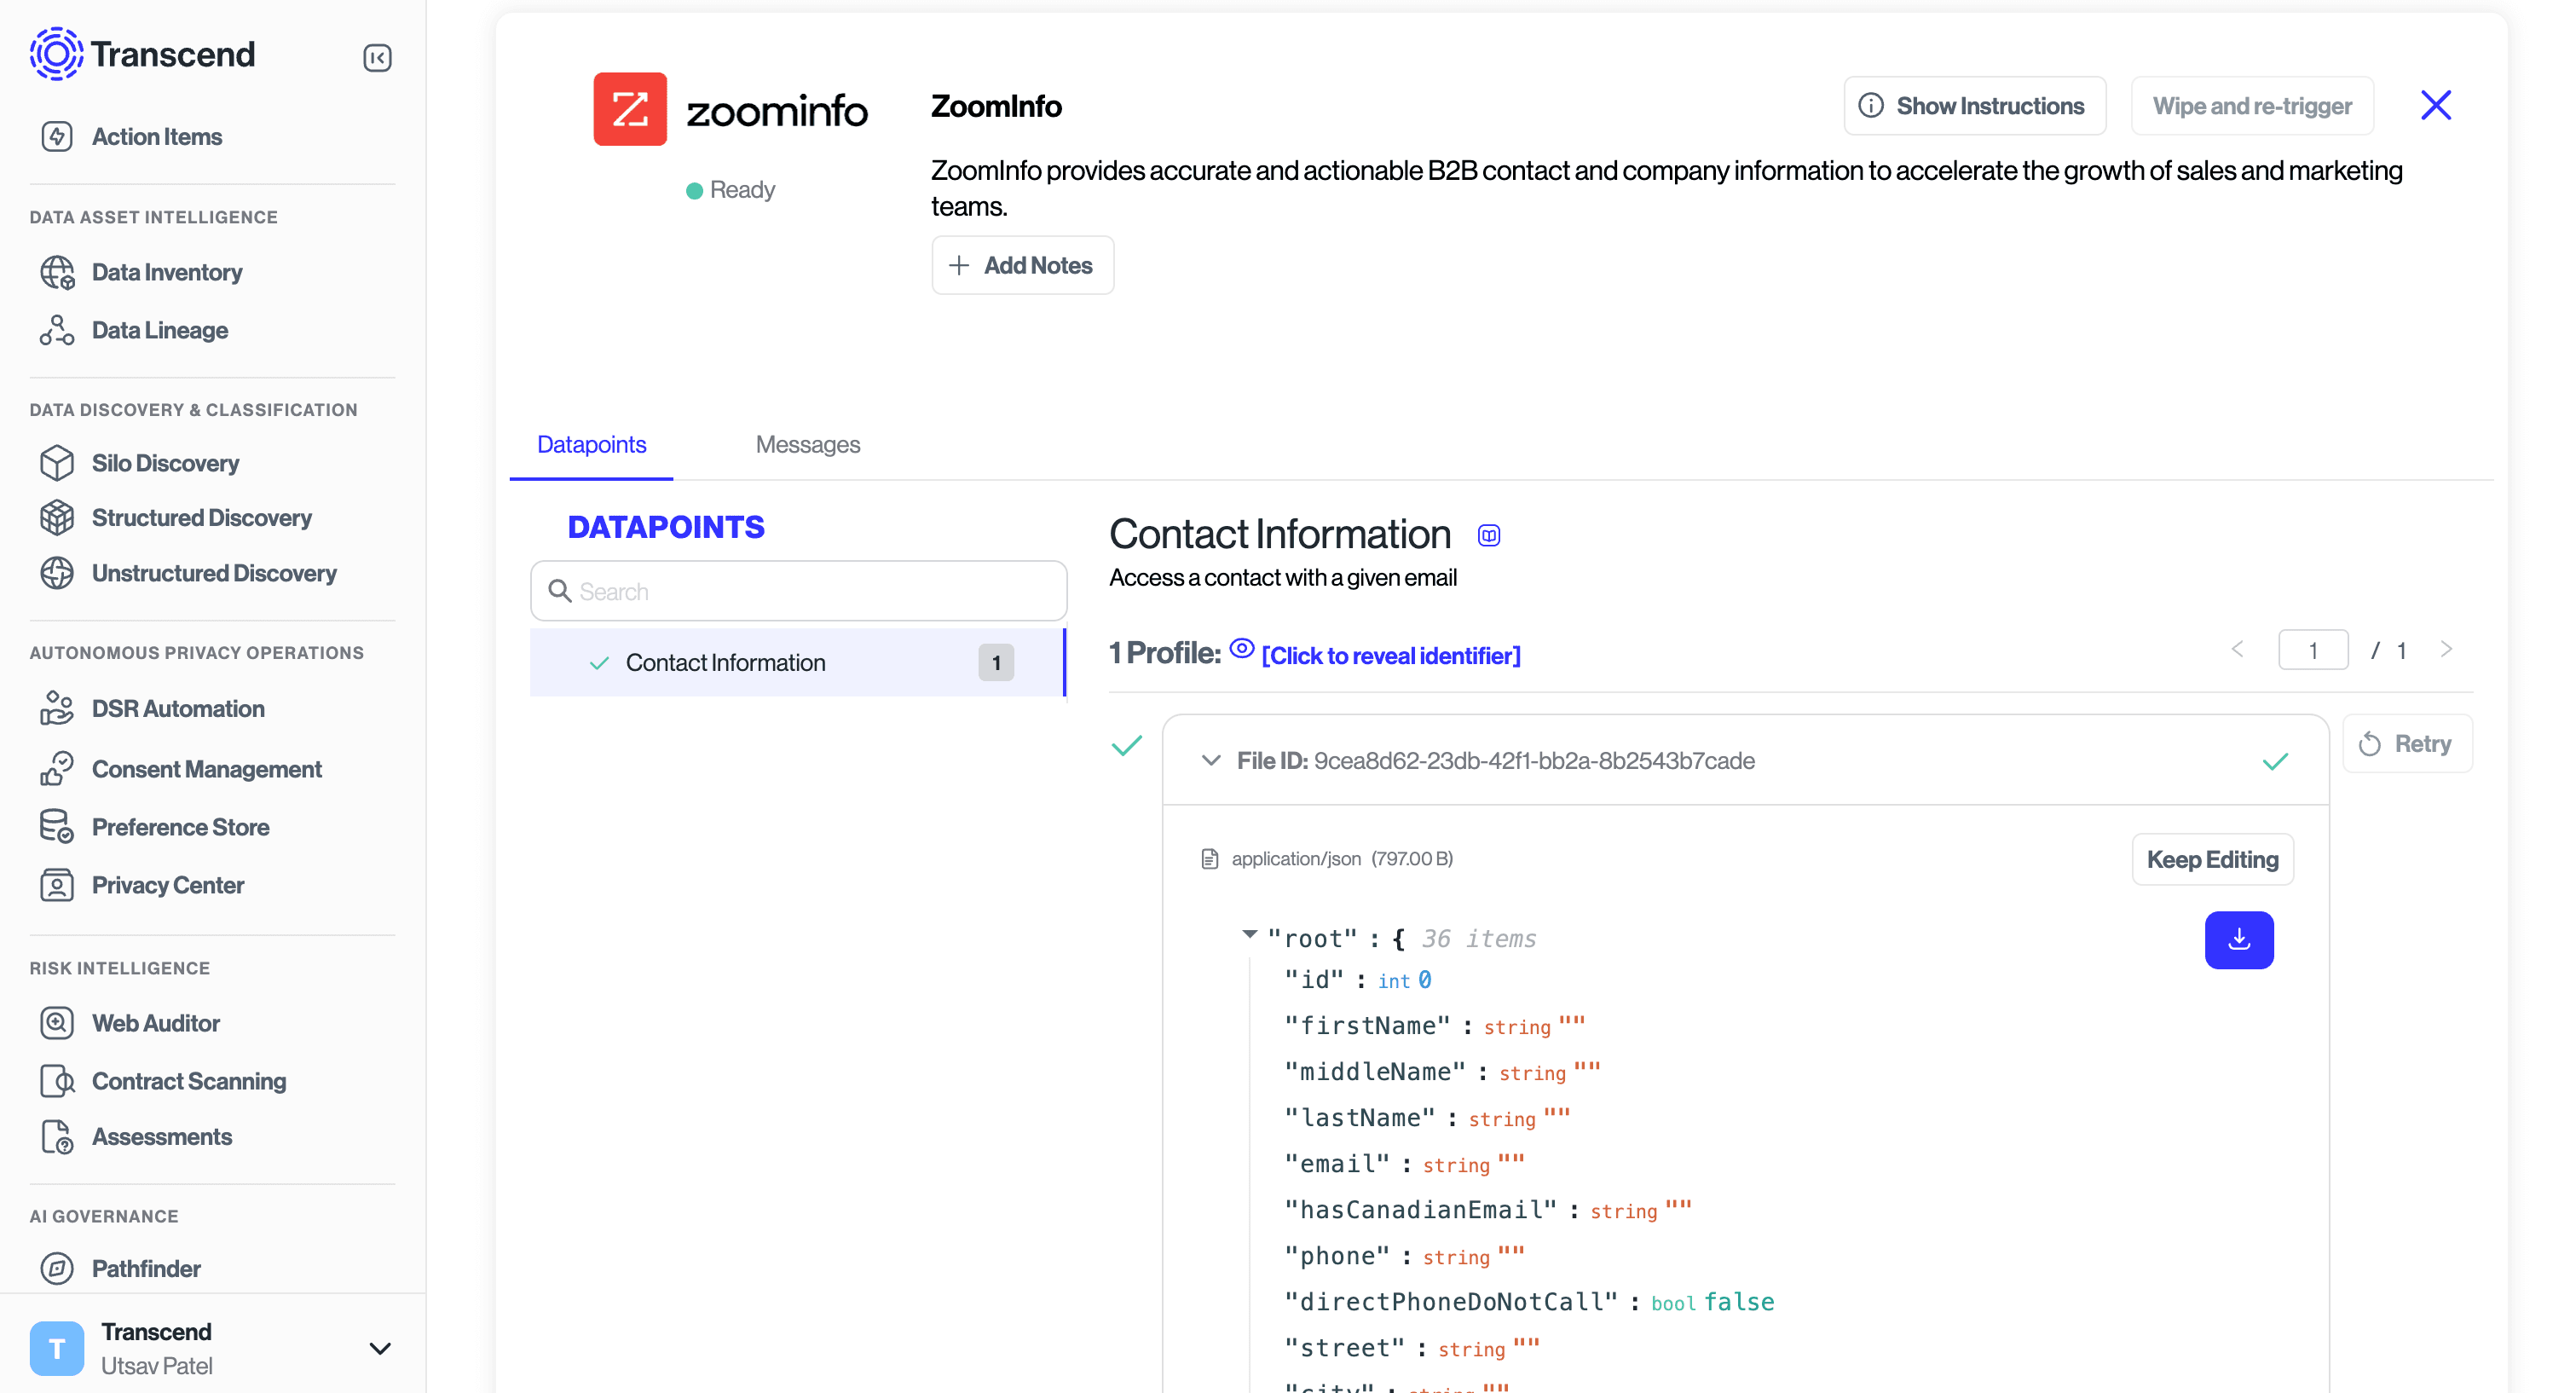The width and height of the screenshot is (2576, 1393).
Task: Collapse the File ID section with the chevron
Action: pos(1210,761)
